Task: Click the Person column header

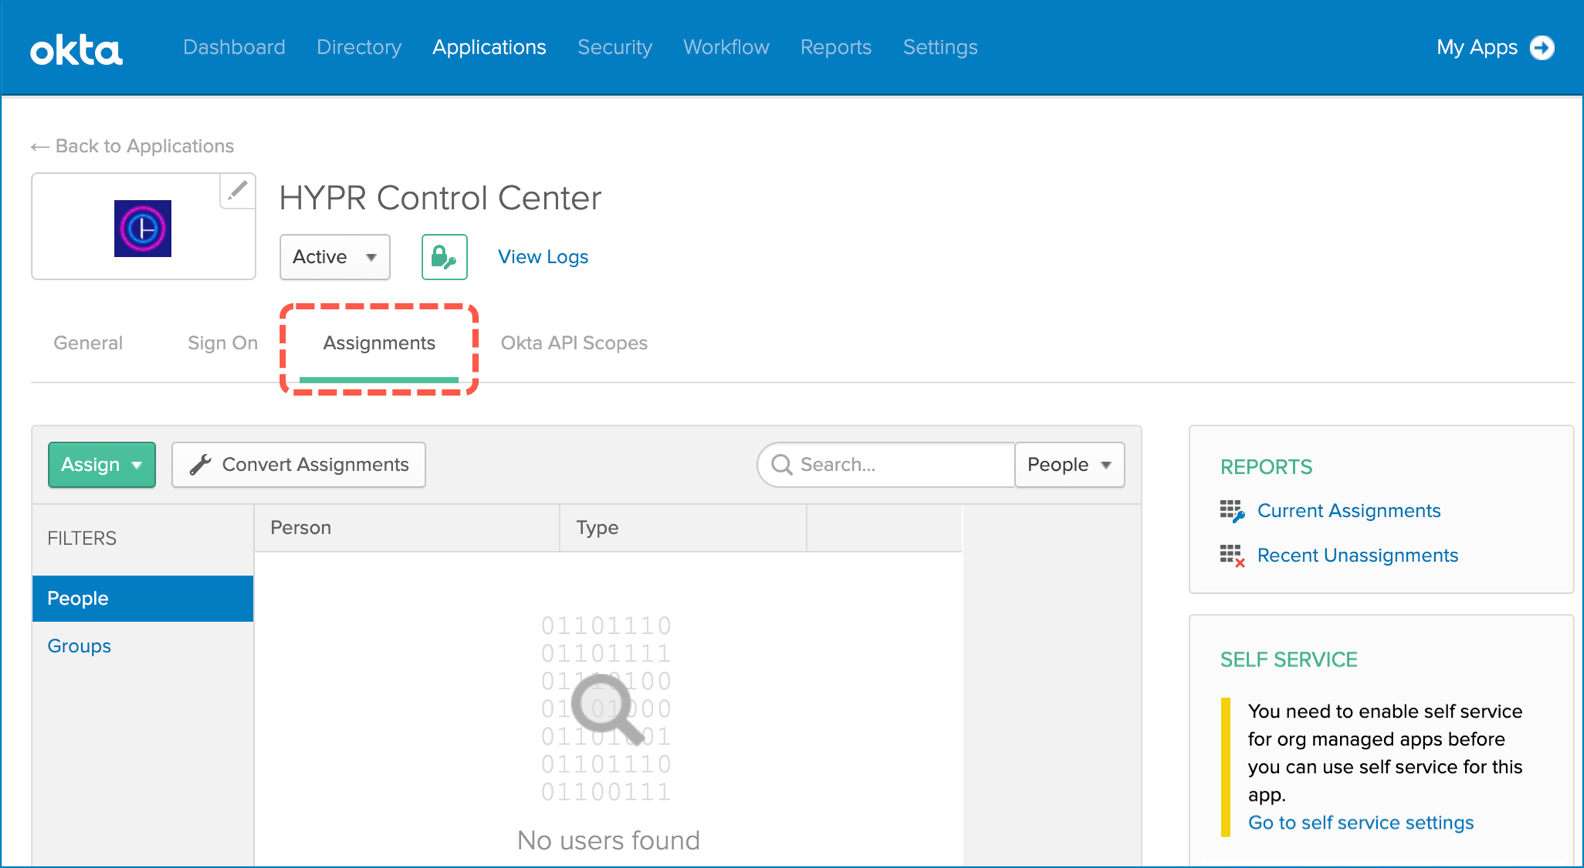Action: click(407, 528)
